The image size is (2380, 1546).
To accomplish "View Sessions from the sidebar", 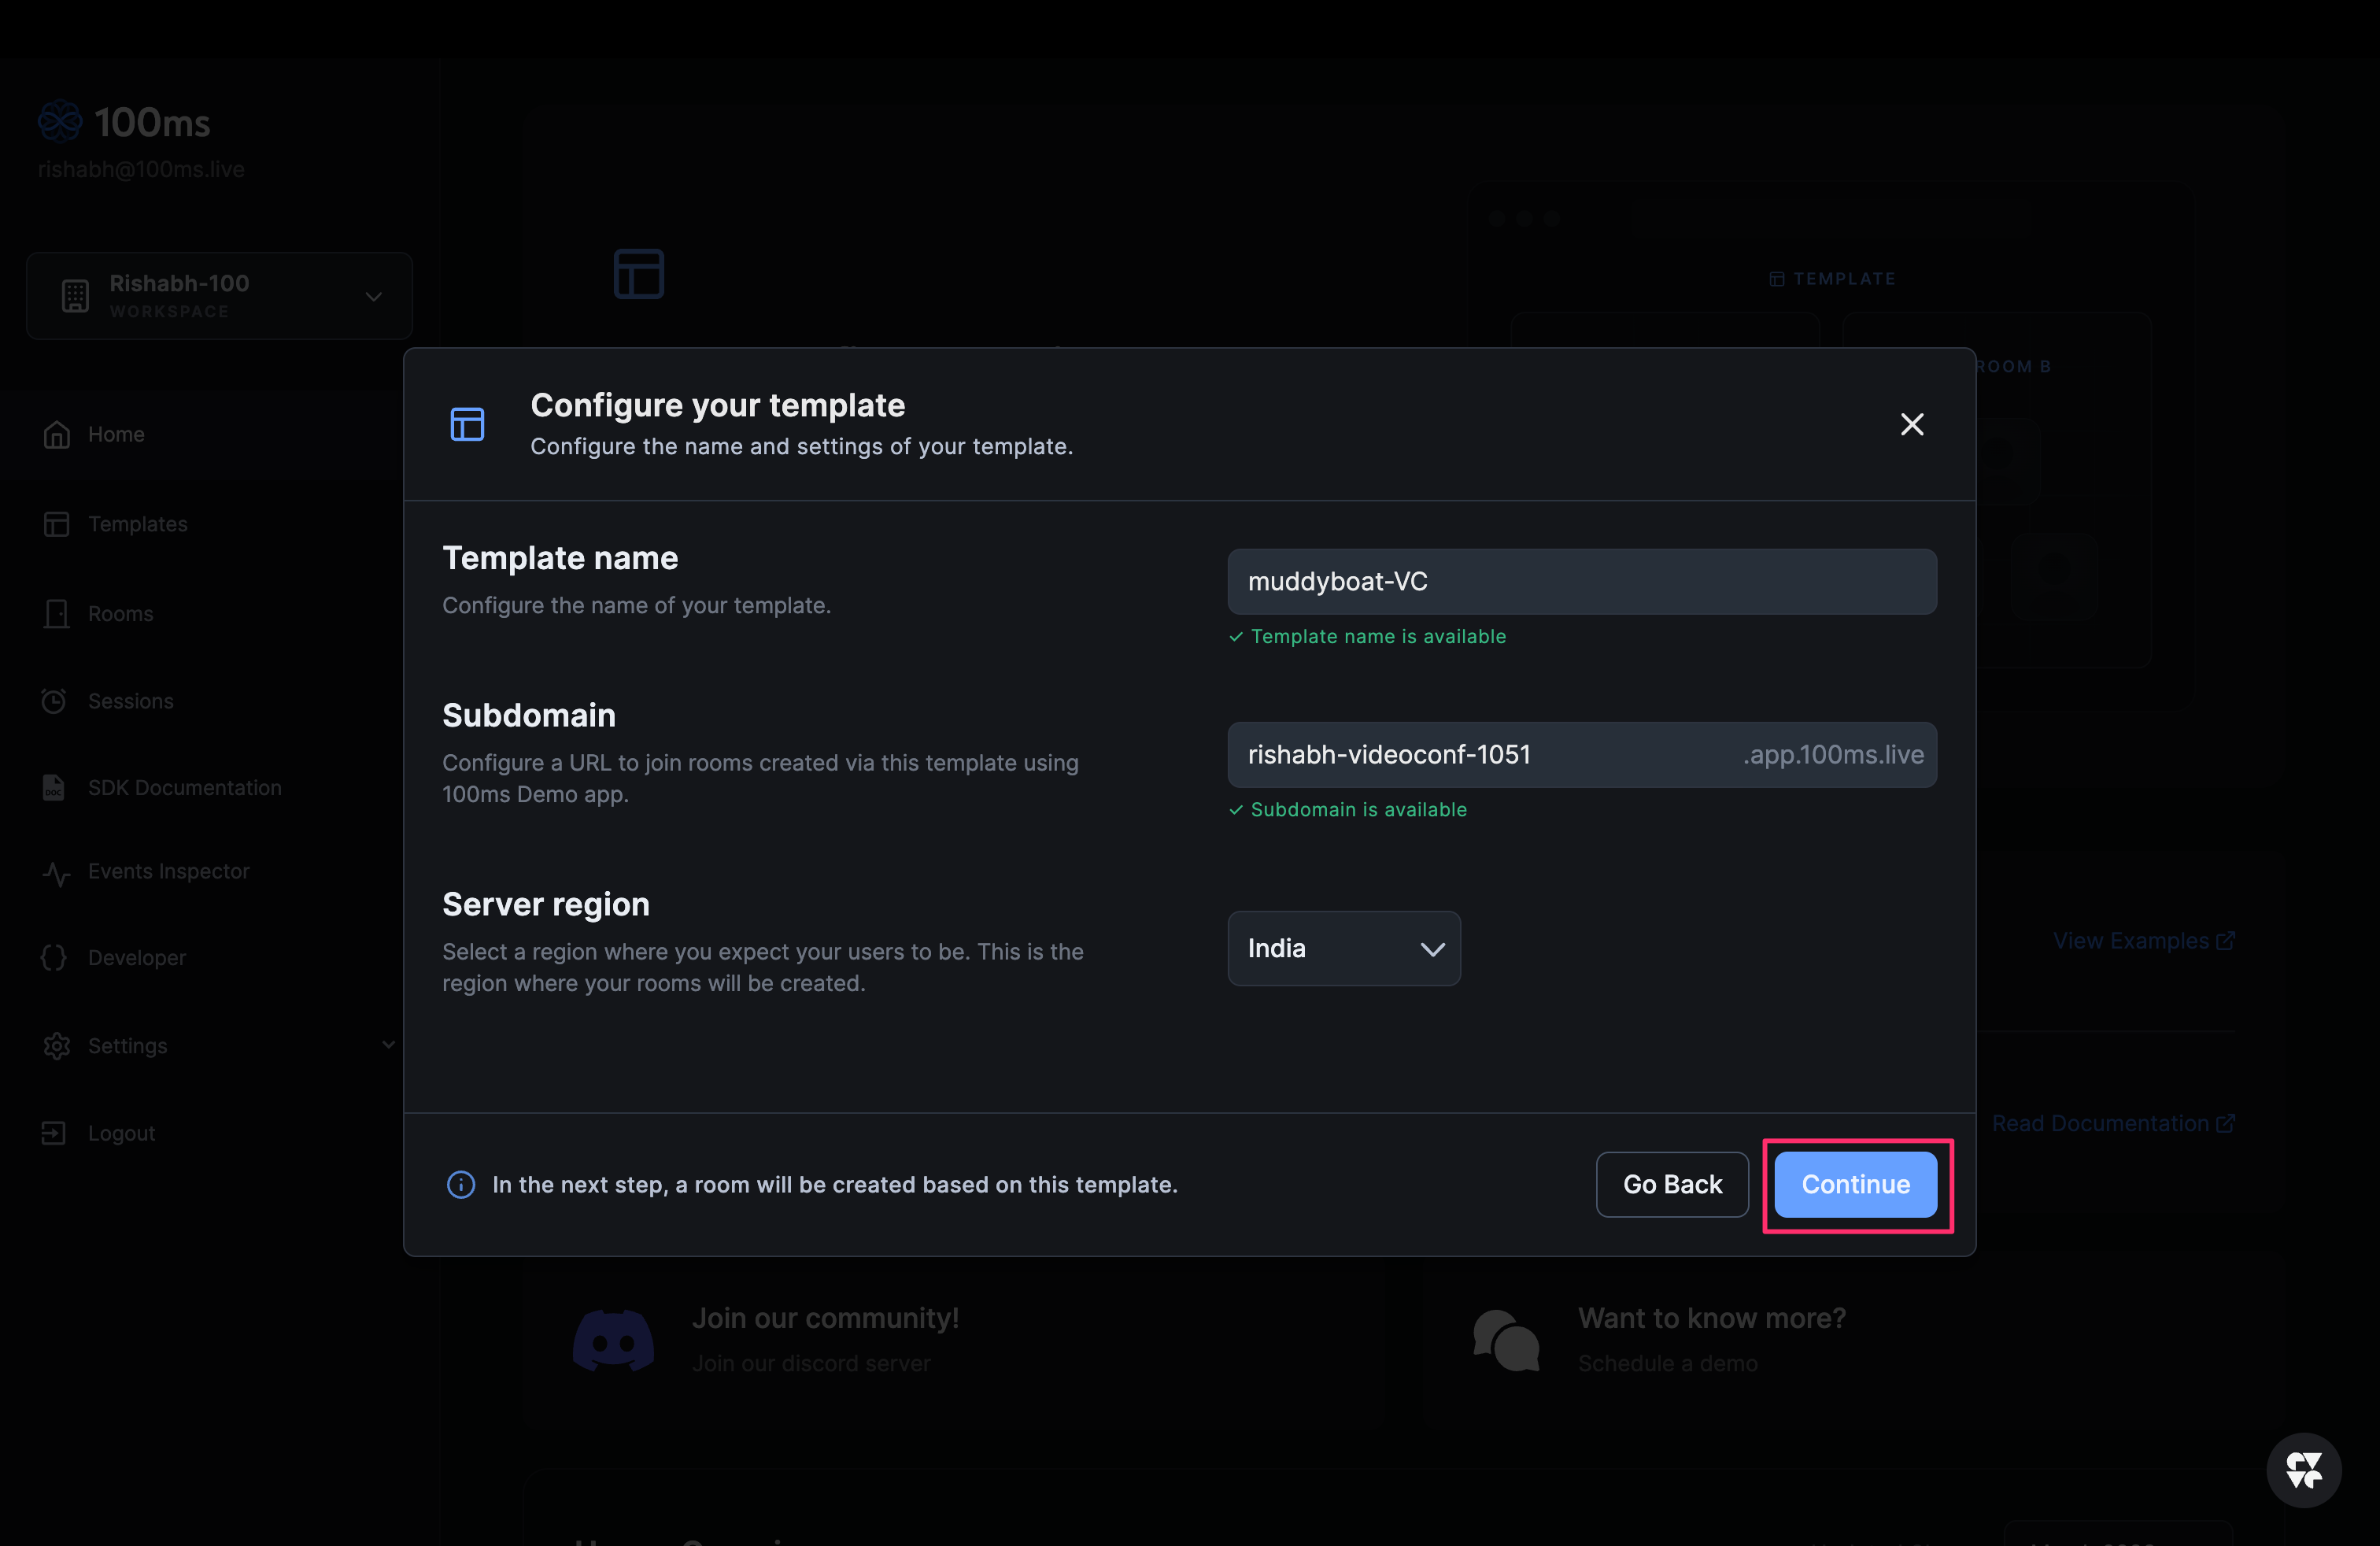I will [x=130, y=700].
